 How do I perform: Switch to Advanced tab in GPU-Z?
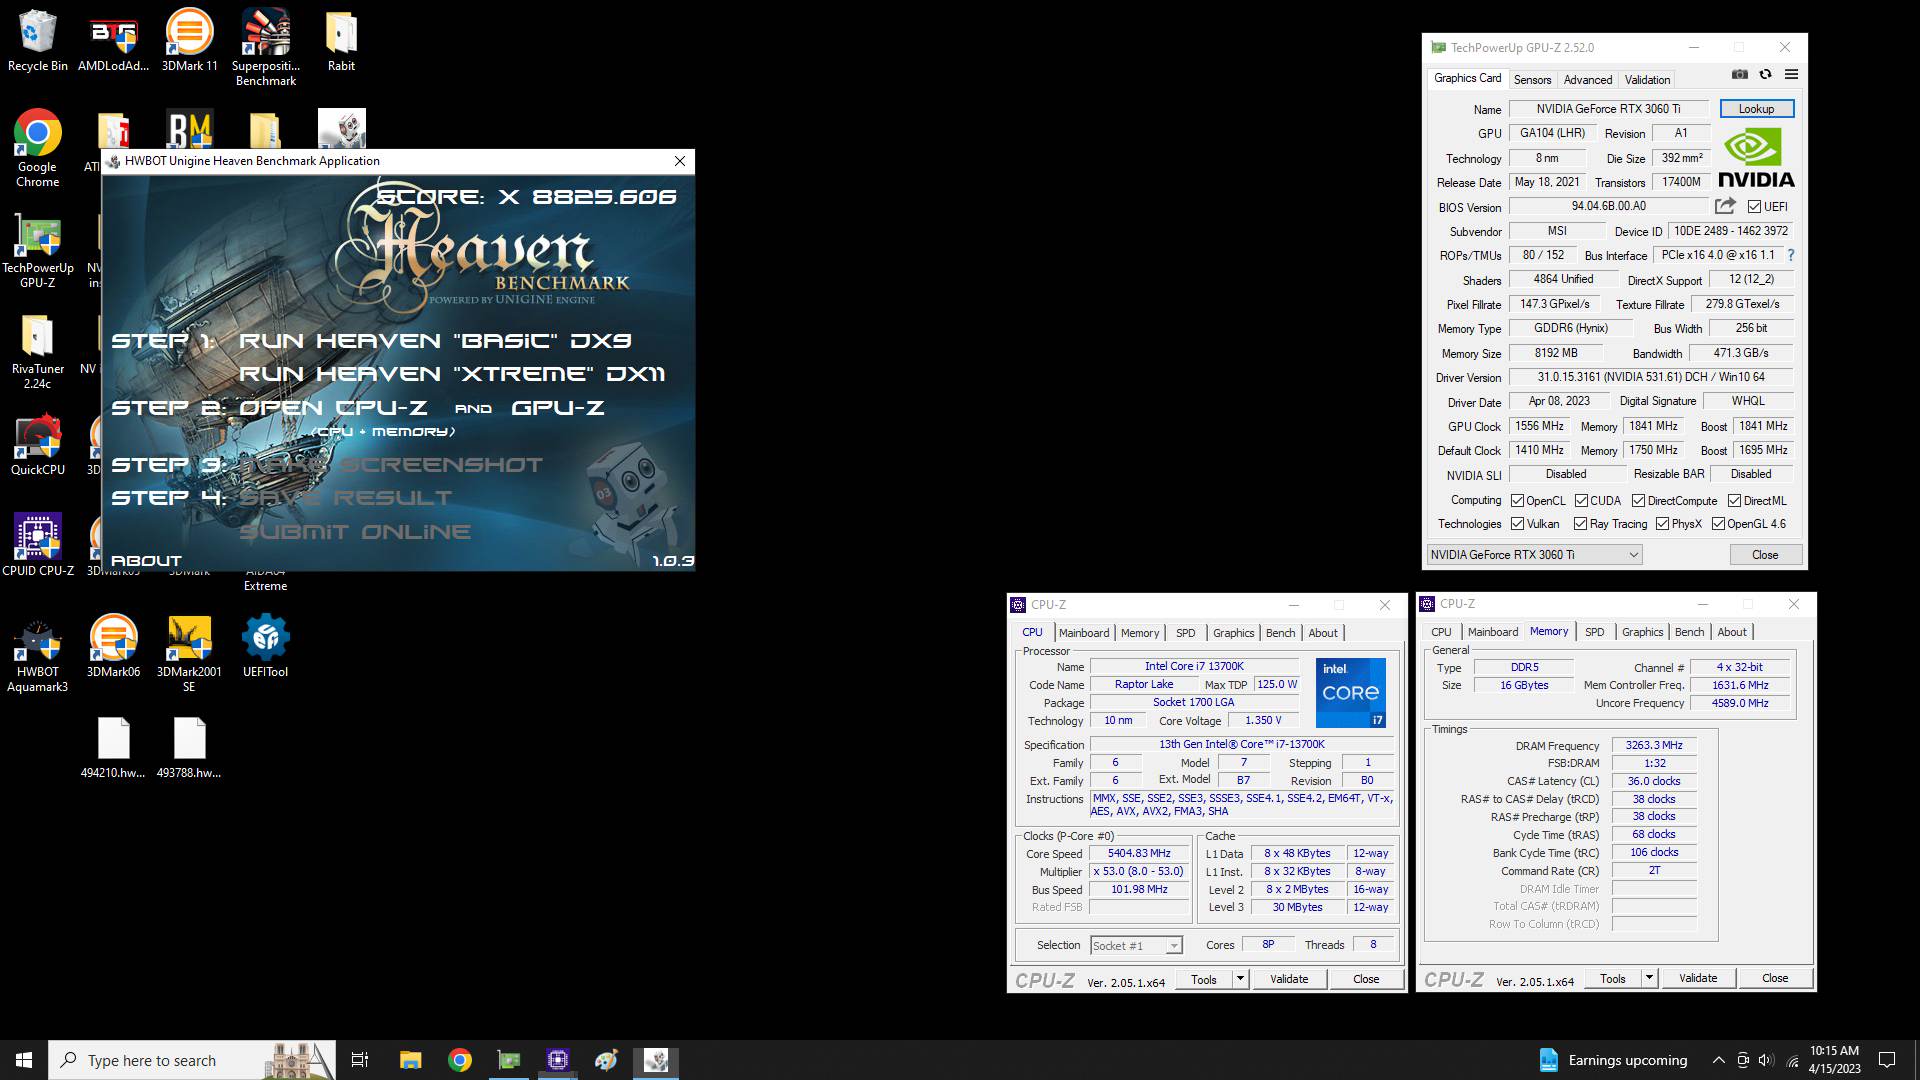tap(1587, 79)
